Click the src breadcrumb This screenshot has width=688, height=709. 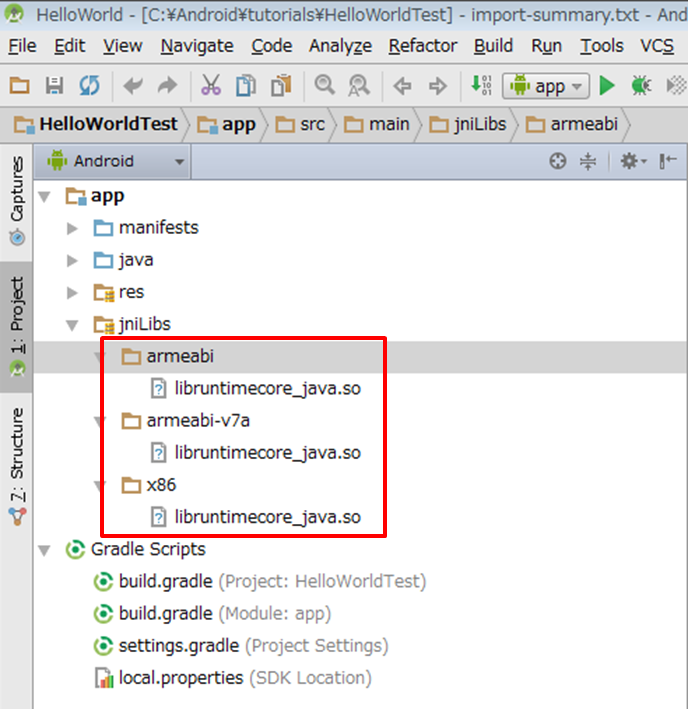(x=300, y=124)
